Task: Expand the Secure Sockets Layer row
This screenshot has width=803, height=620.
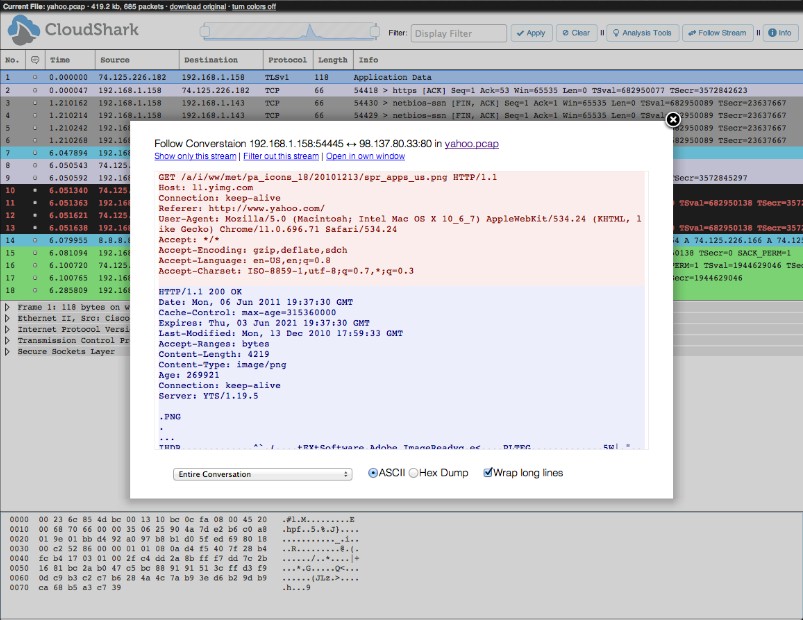Action: (x=7, y=352)
